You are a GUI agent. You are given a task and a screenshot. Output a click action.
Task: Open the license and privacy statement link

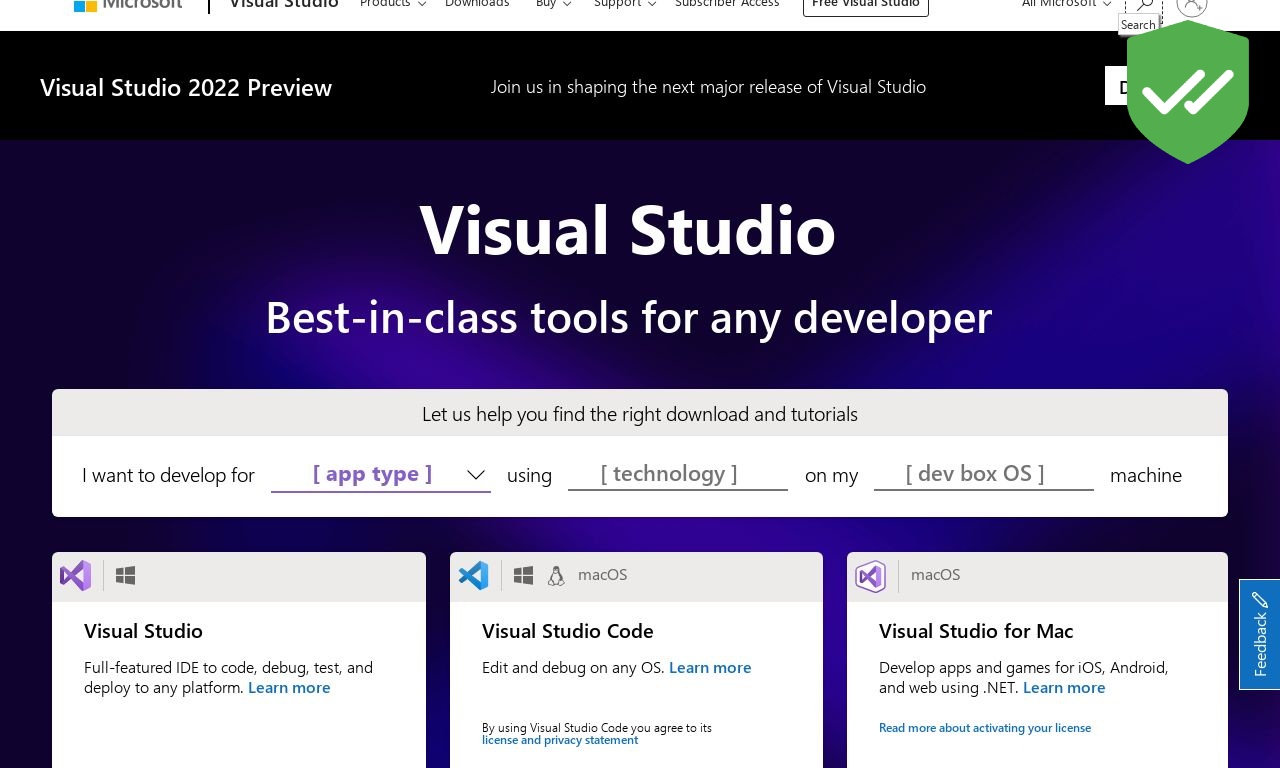coord(560,740)
